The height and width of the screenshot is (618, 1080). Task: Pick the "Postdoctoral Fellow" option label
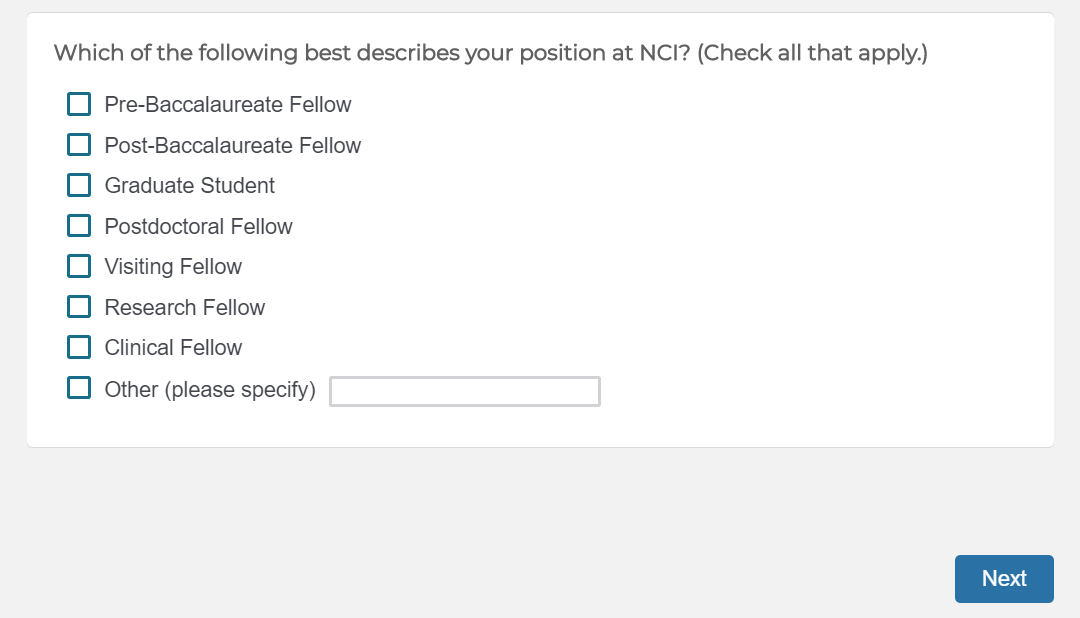[x=199, y=227]
